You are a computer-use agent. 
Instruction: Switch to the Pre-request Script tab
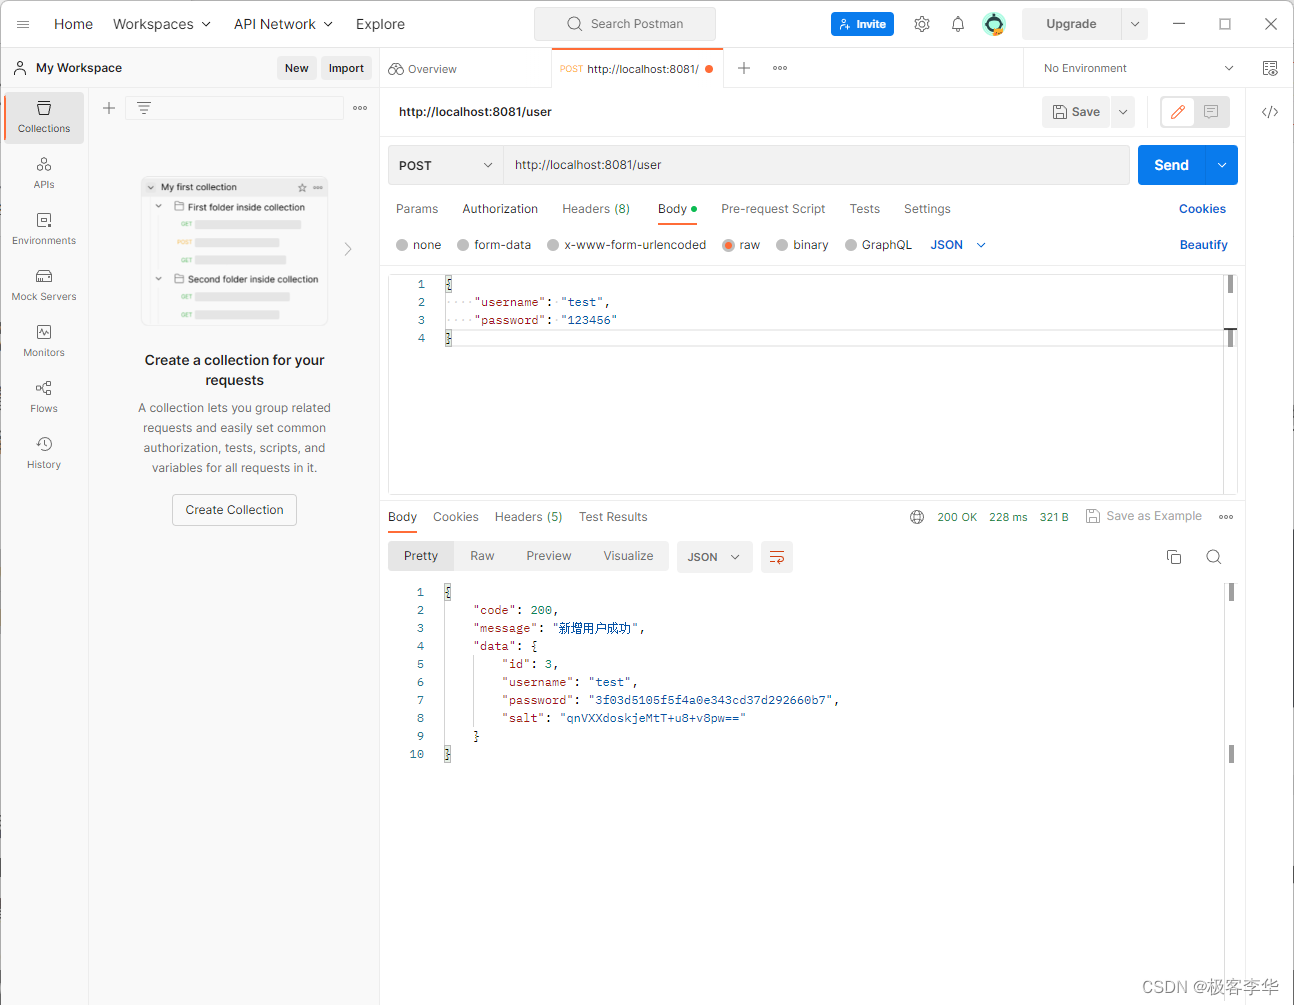[773, 209]
